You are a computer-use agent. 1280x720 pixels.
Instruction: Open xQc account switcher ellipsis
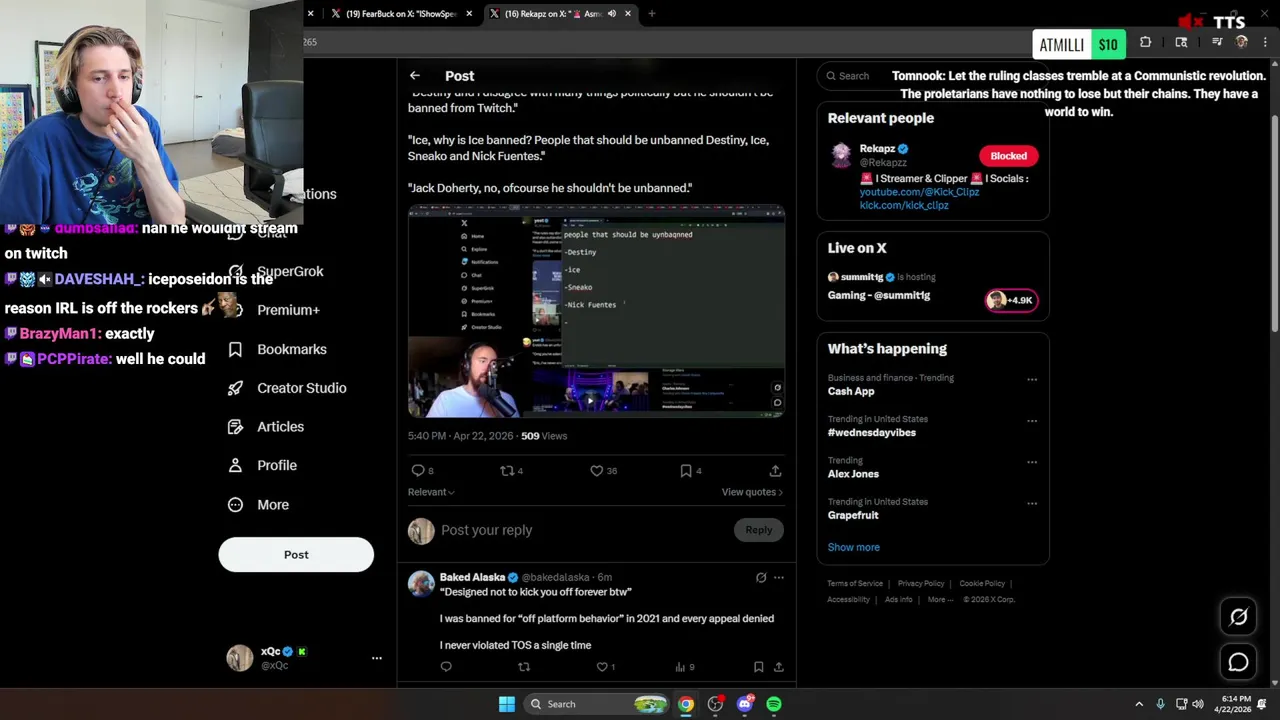(x=377, y=658)
